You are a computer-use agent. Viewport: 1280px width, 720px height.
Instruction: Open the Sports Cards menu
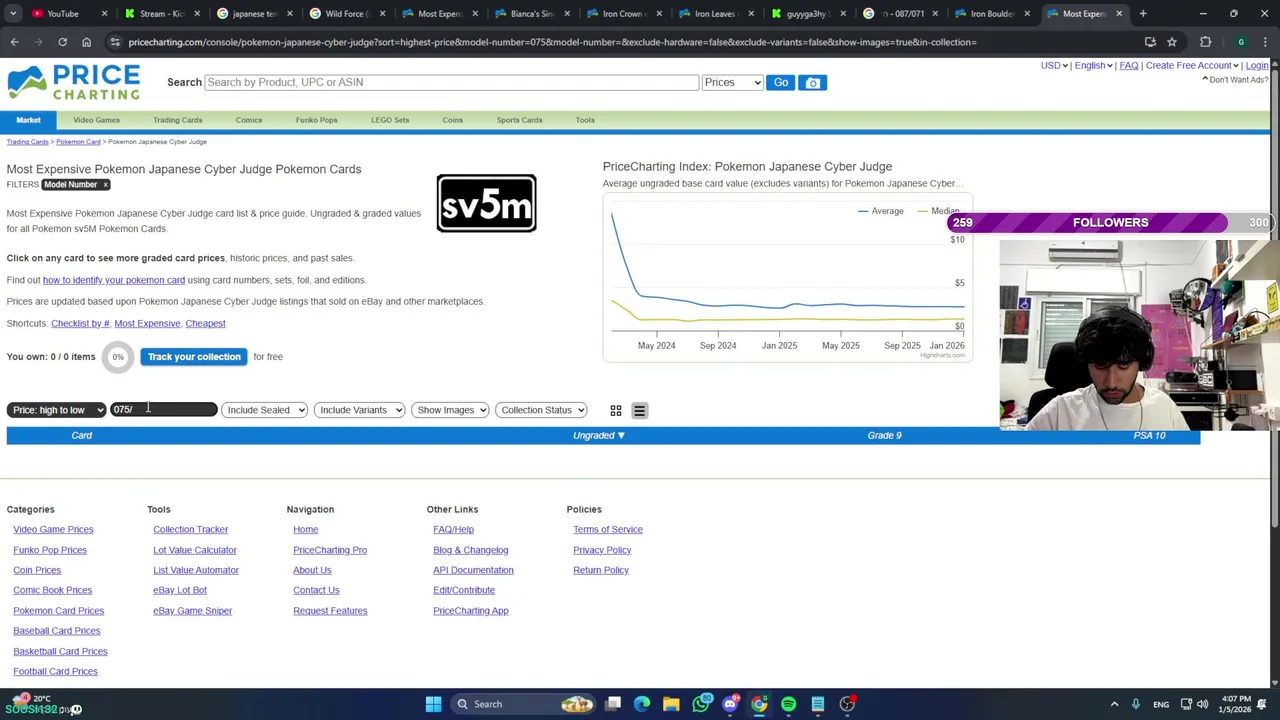click(x=519, y=120)
